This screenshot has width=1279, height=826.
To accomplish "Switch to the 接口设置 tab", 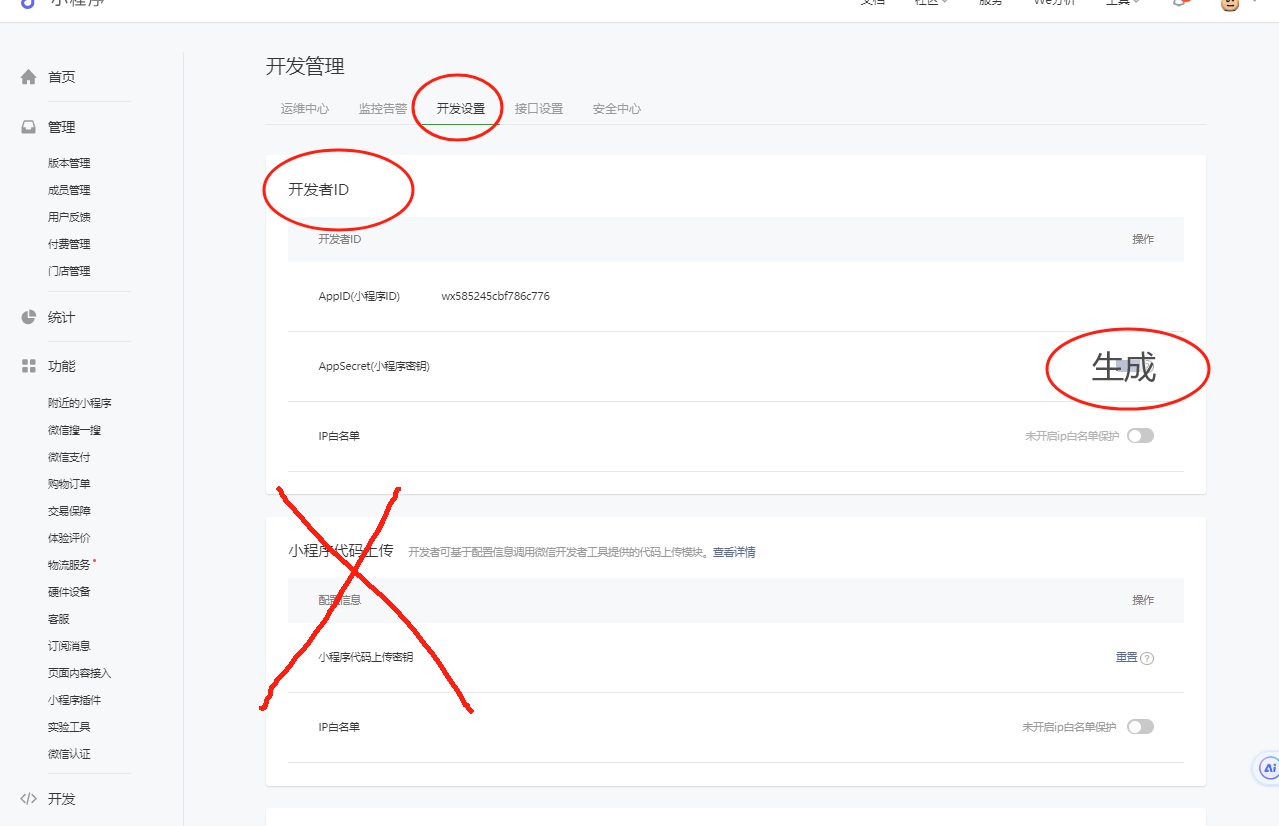I will [538, 109].
